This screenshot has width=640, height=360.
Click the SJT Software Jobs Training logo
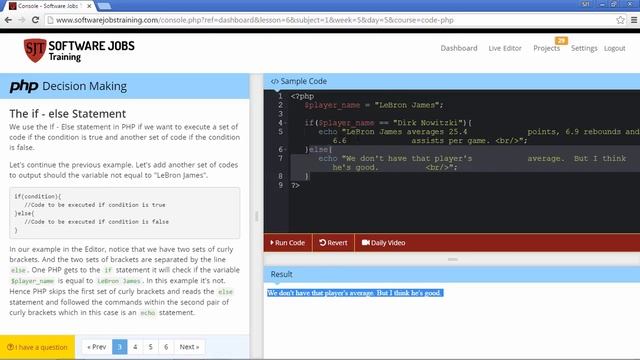(x=79, y=51)
